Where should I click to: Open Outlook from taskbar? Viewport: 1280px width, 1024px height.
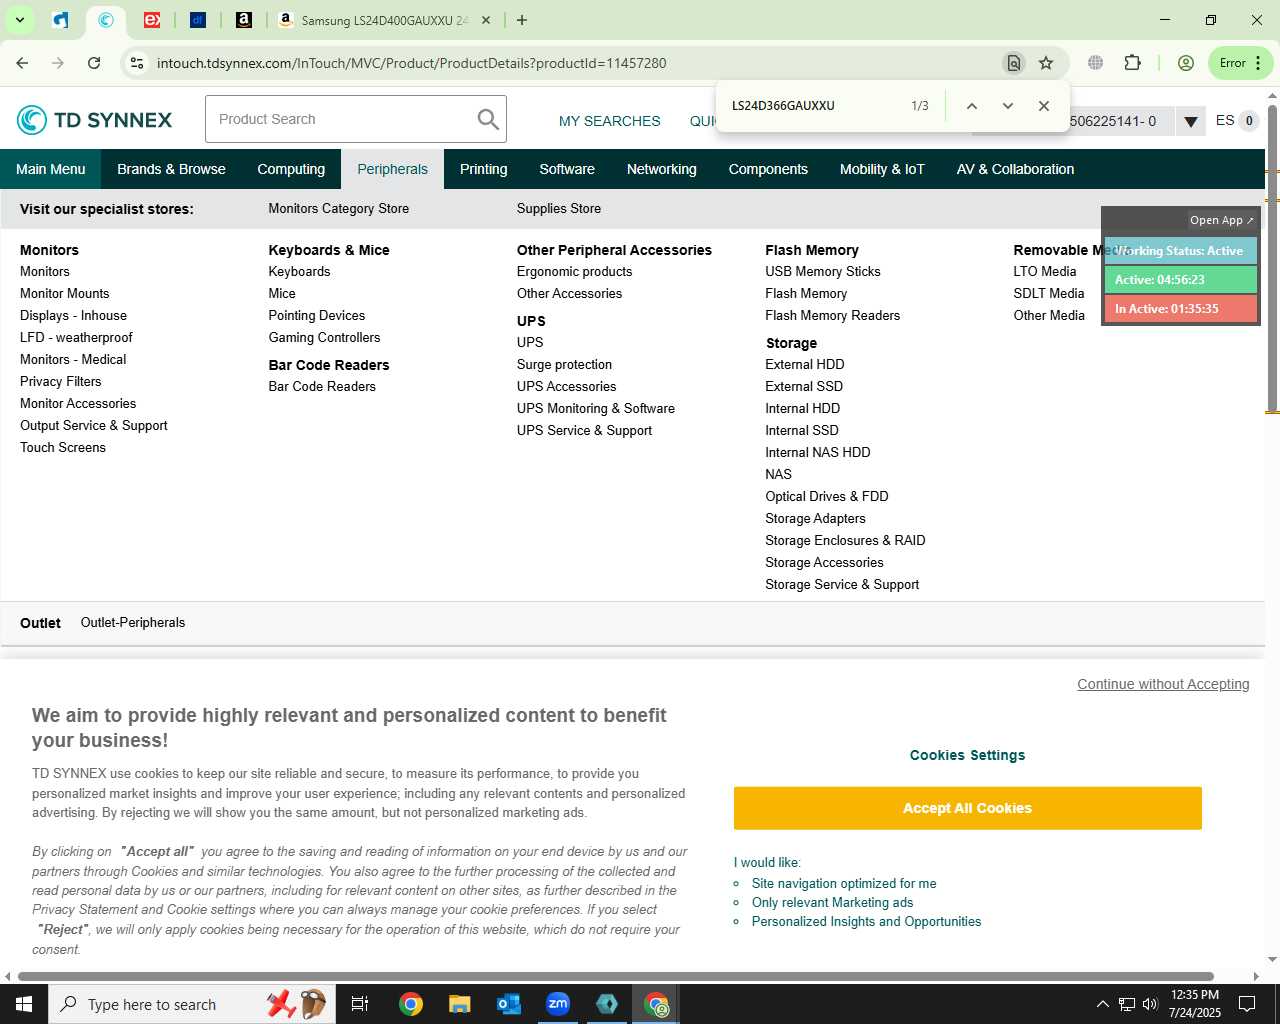tap(509, 1004)
